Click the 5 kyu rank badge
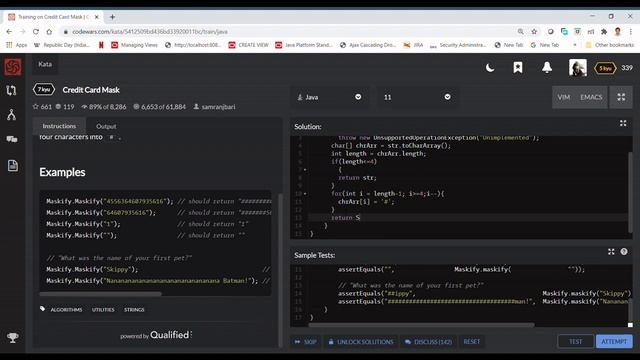This screenshot has height=360, width=640. [x=605, y=68]
